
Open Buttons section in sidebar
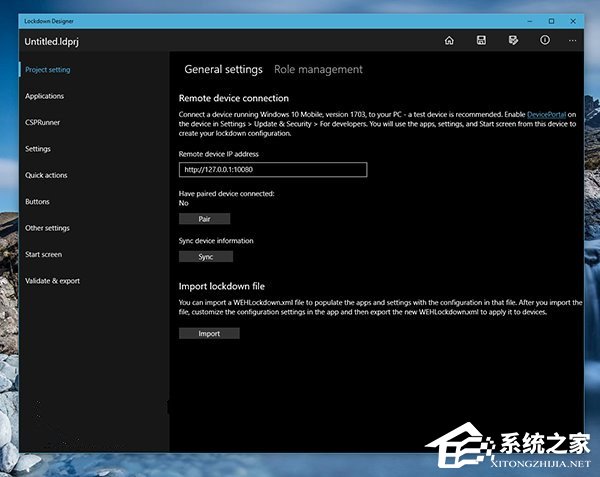tap(38, 202)
